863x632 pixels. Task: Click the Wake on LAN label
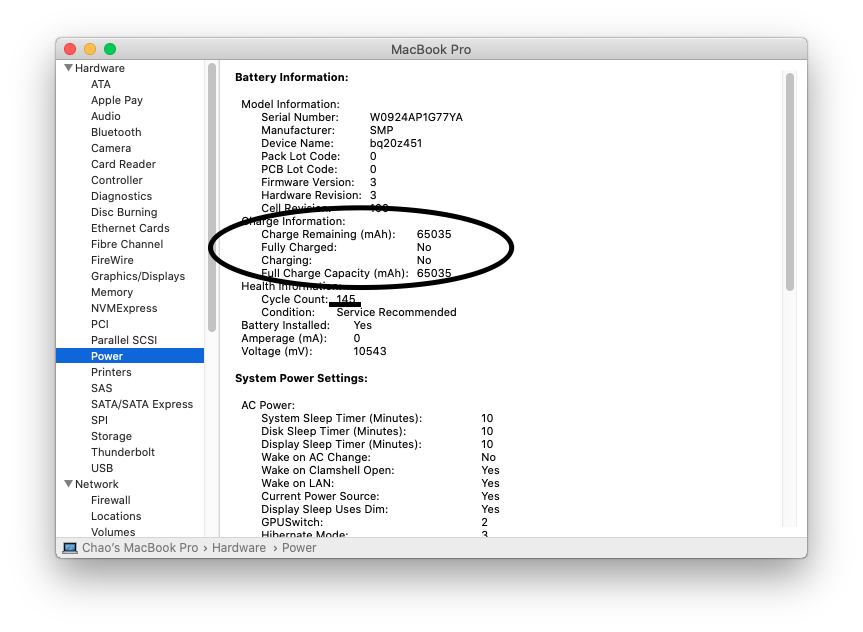tap(297, 482)
